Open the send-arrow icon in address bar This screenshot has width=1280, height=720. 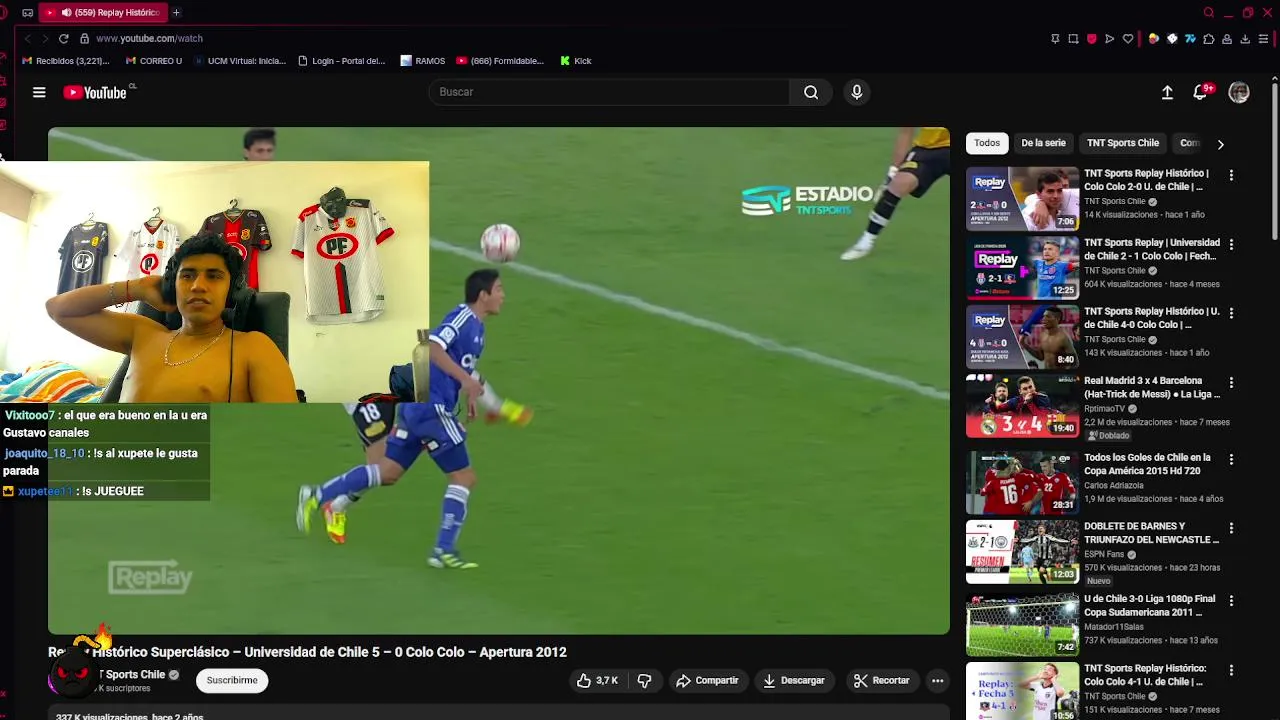coord(1109,39)
